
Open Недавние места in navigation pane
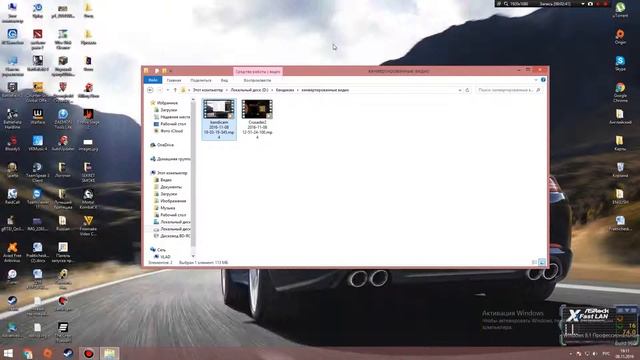[x=175, y=117]
